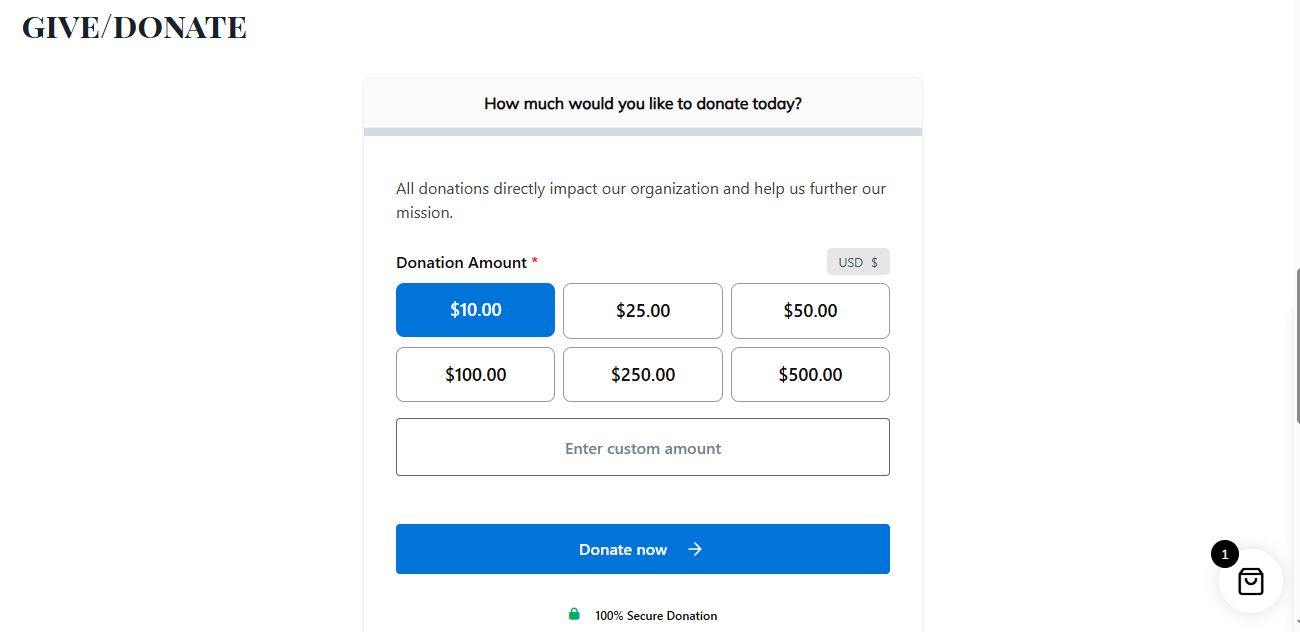Open the shopping bag cart icon
The width and height of the screenshot is (1300, 632).
1250,581
